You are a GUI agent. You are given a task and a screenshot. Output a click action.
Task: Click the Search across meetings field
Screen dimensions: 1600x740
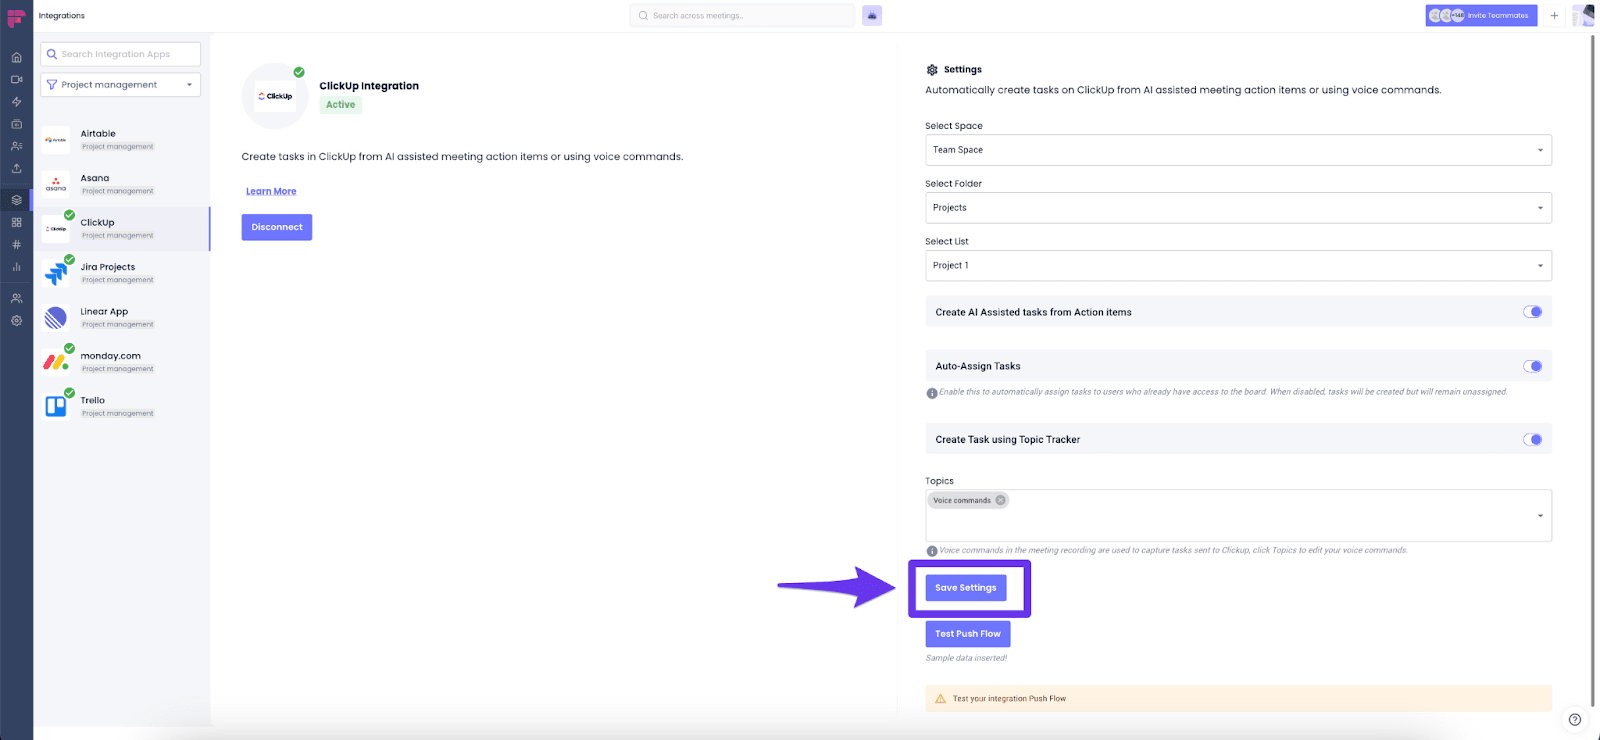(742, 16)
